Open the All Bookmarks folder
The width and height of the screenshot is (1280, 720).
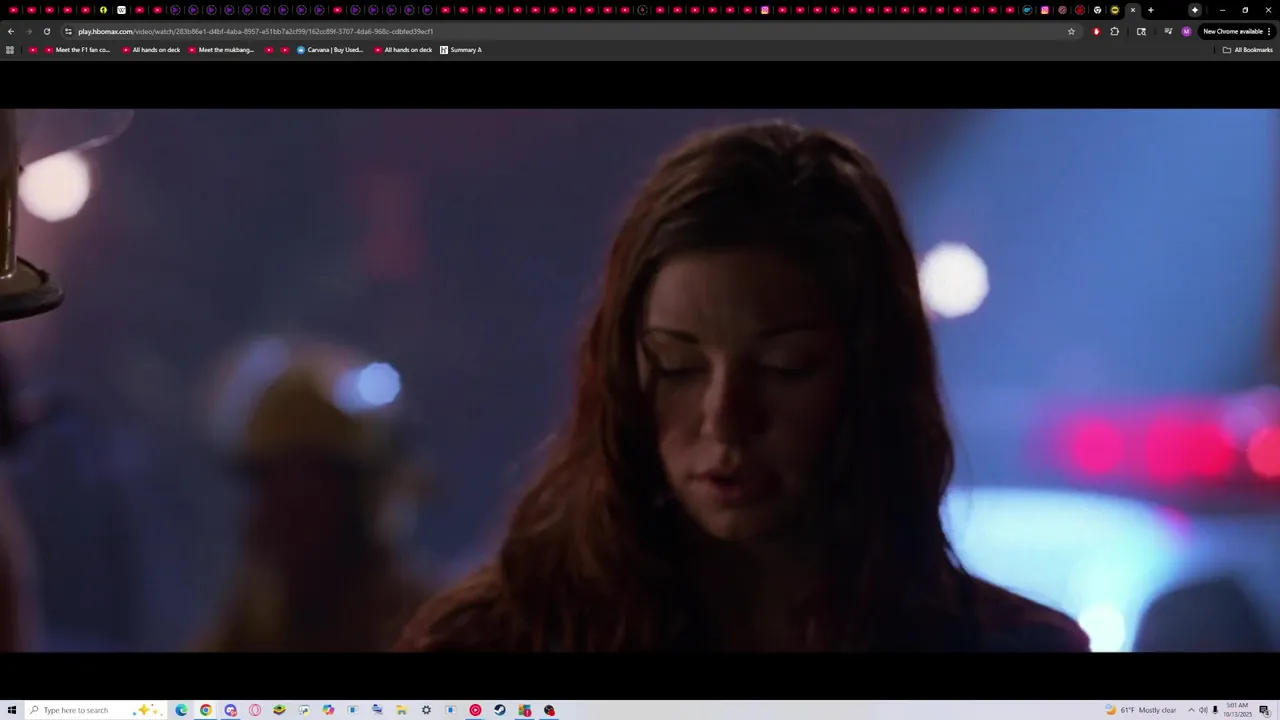(1248, 50)
